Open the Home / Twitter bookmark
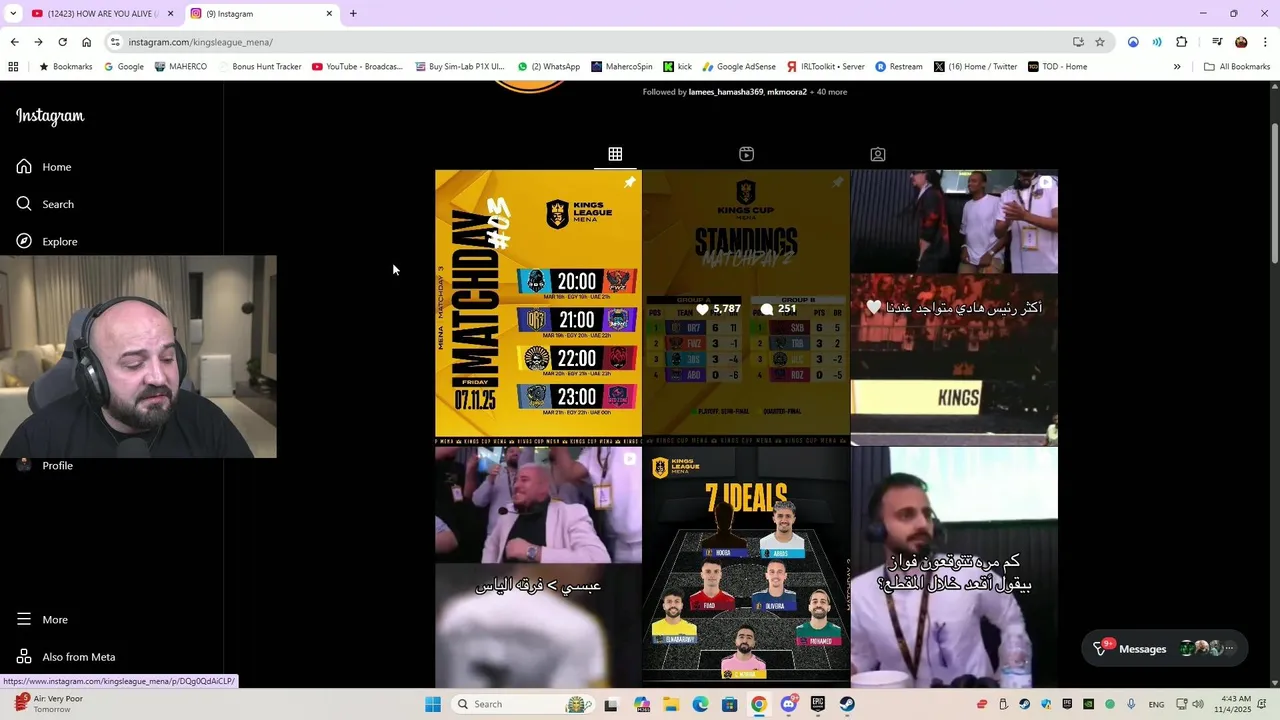Viewport: 1280px width, 720px height. coord(976,67)
